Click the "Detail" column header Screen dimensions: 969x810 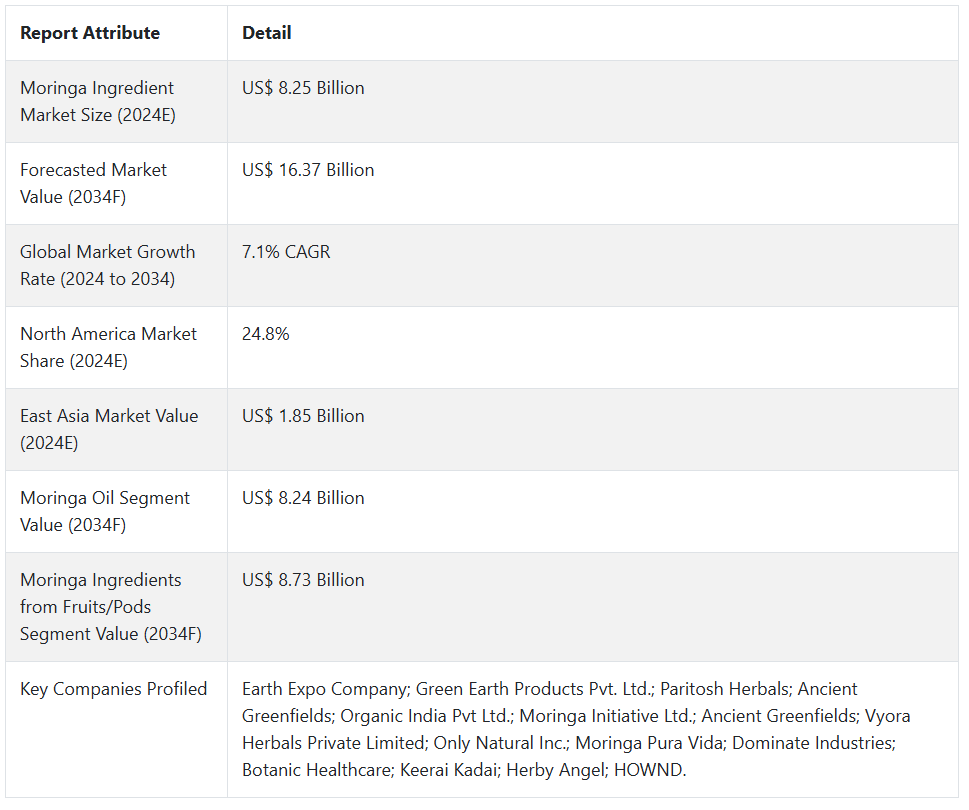(267, 33)
